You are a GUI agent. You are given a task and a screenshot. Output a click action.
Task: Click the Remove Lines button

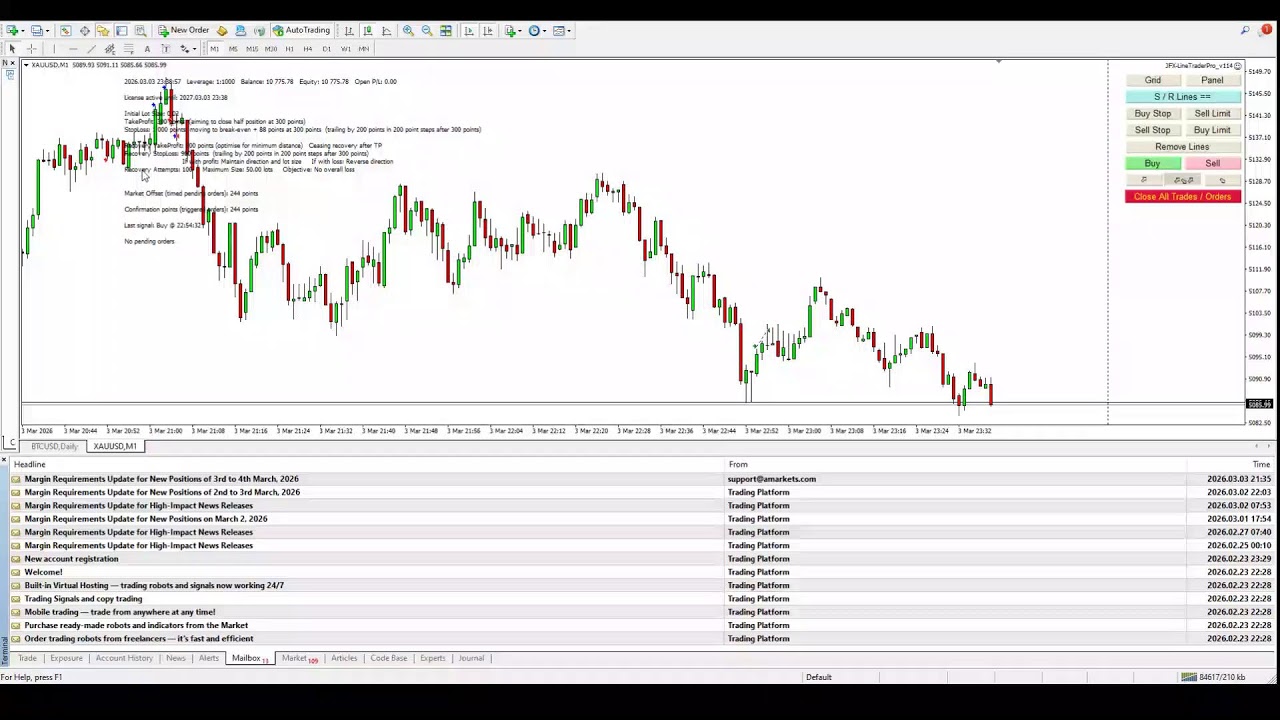pyautogui.click(x=1182, y=147)
